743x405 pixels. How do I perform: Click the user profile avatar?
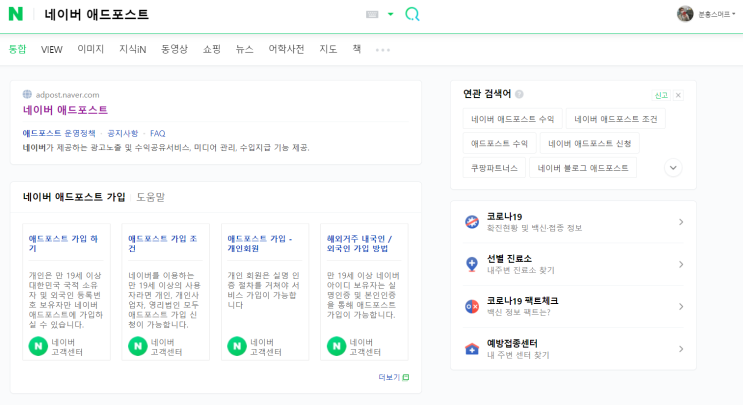tap(685, 14)
